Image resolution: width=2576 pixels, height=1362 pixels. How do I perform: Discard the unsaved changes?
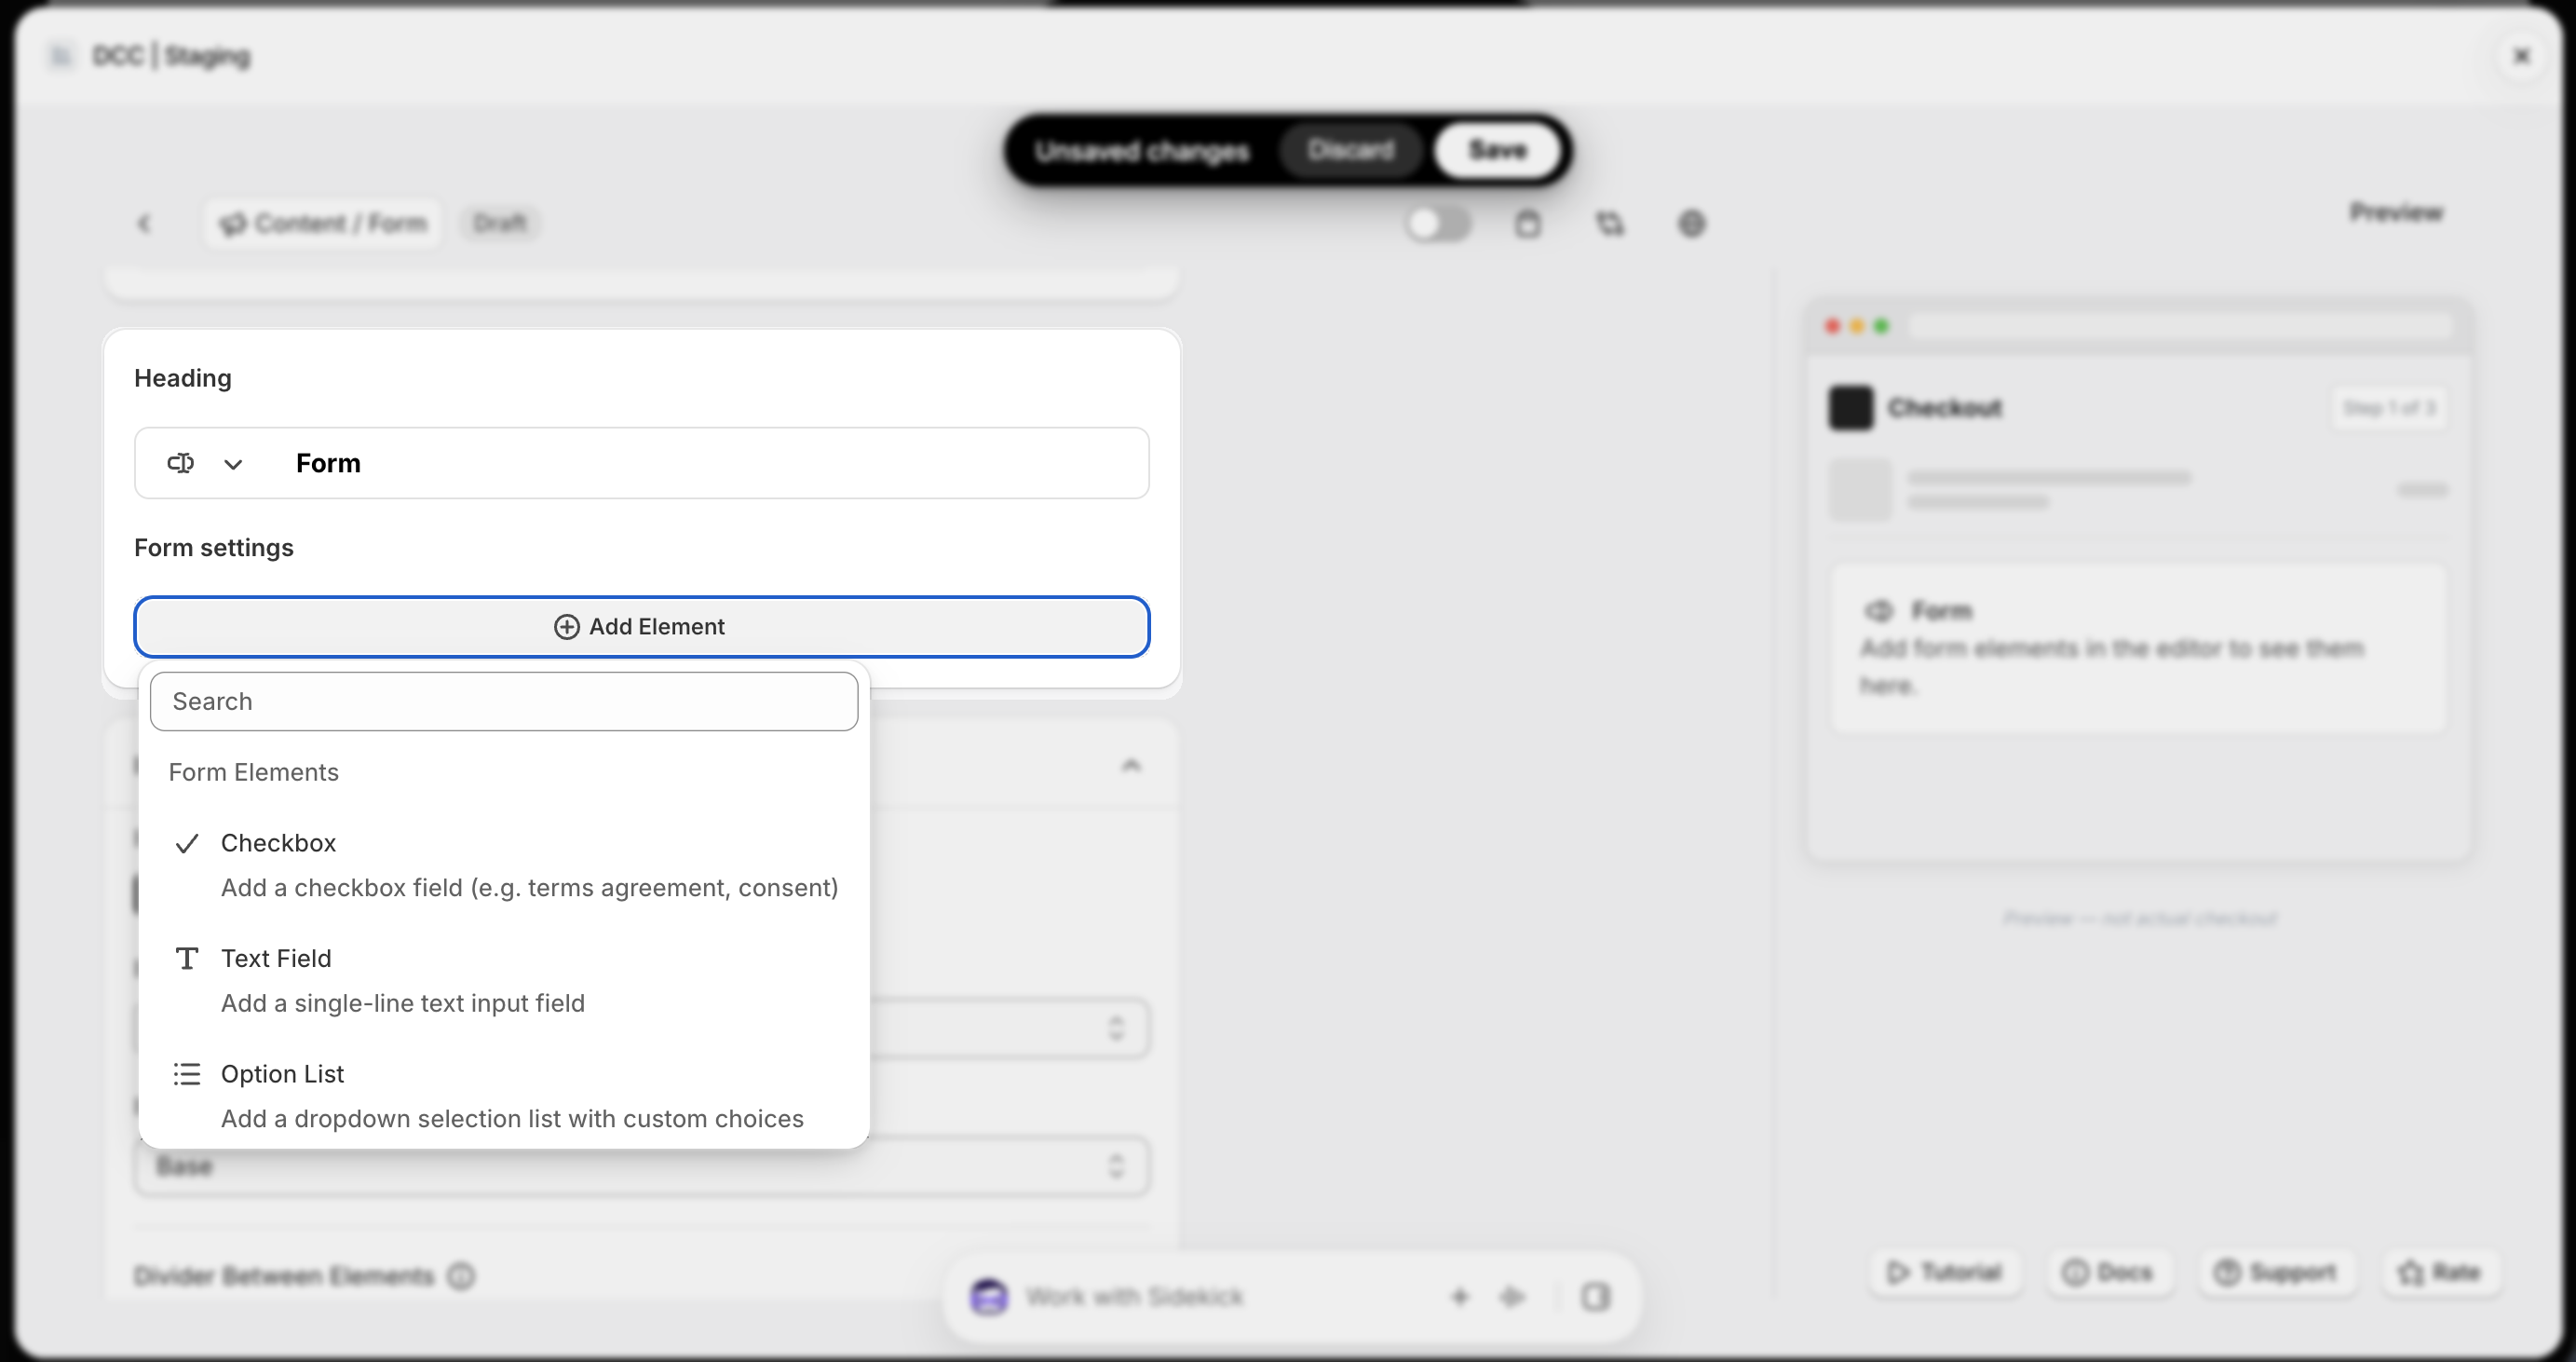click(1350, 150)
